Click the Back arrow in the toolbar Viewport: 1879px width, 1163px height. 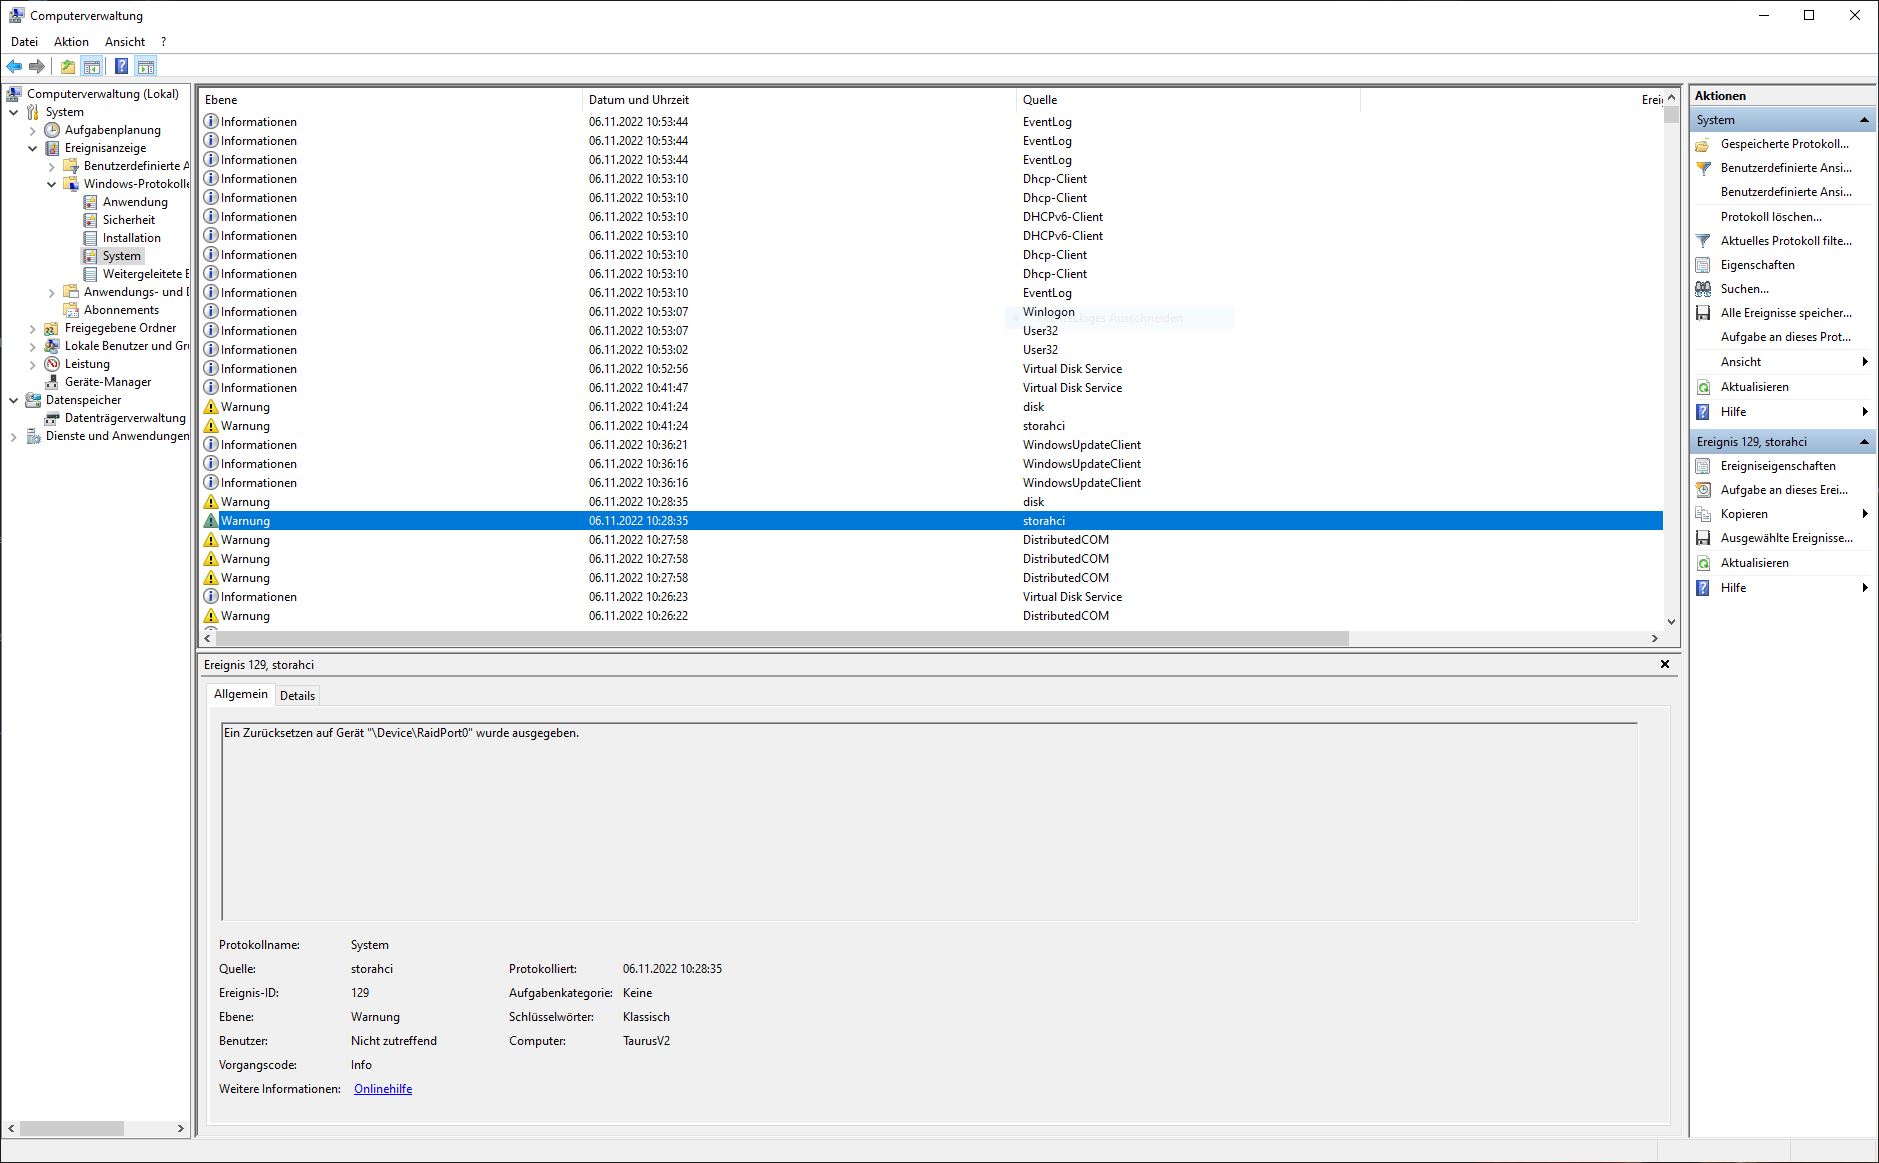click(x=14, y=67)
